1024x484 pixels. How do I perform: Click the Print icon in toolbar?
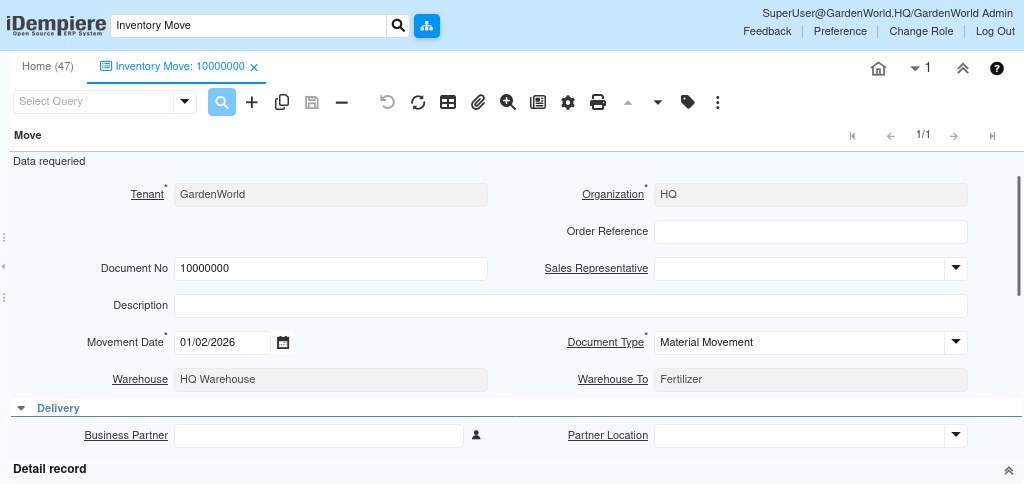coord(598,102)
